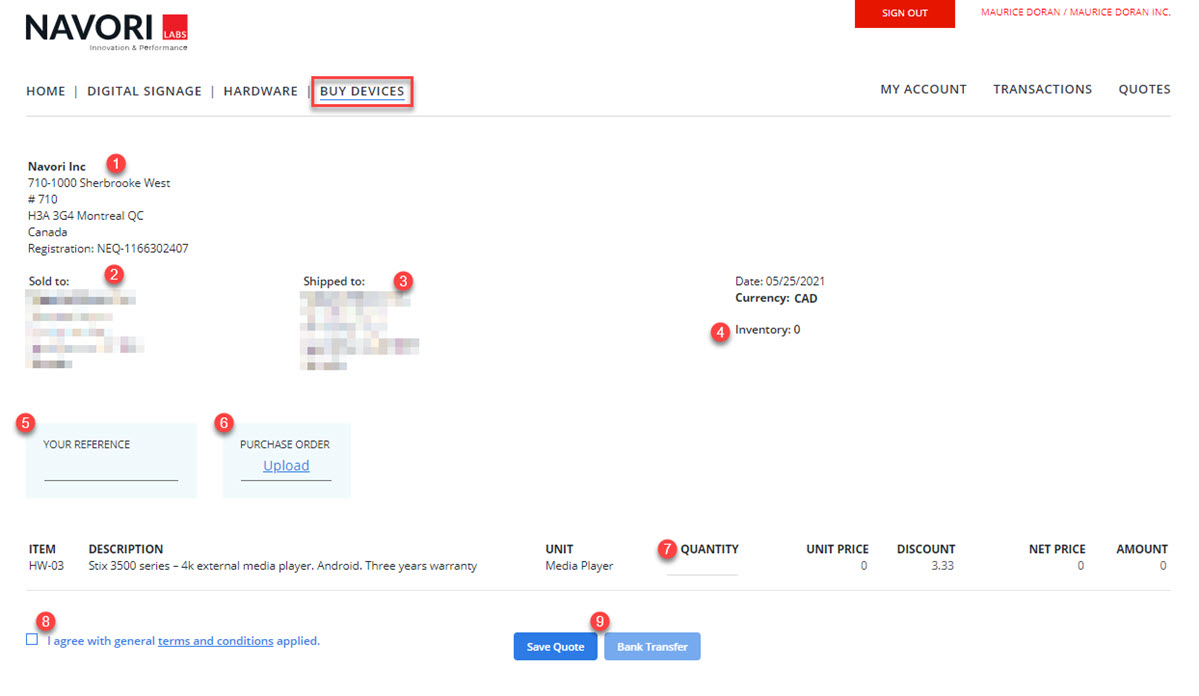The height and width of the screenshot is (696, 1199).
Task: Click the AMOUNT column header
Action: pos(1142,549)
